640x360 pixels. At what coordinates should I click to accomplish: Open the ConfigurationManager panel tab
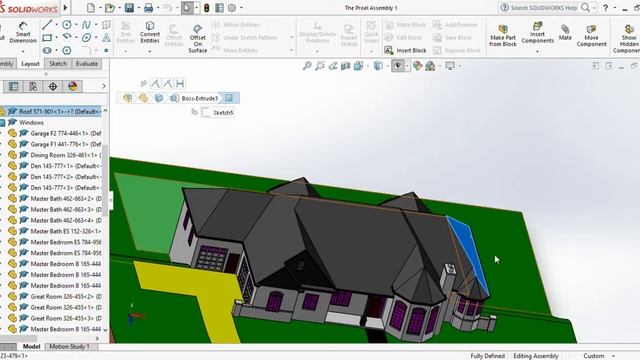tap(33, 86)
